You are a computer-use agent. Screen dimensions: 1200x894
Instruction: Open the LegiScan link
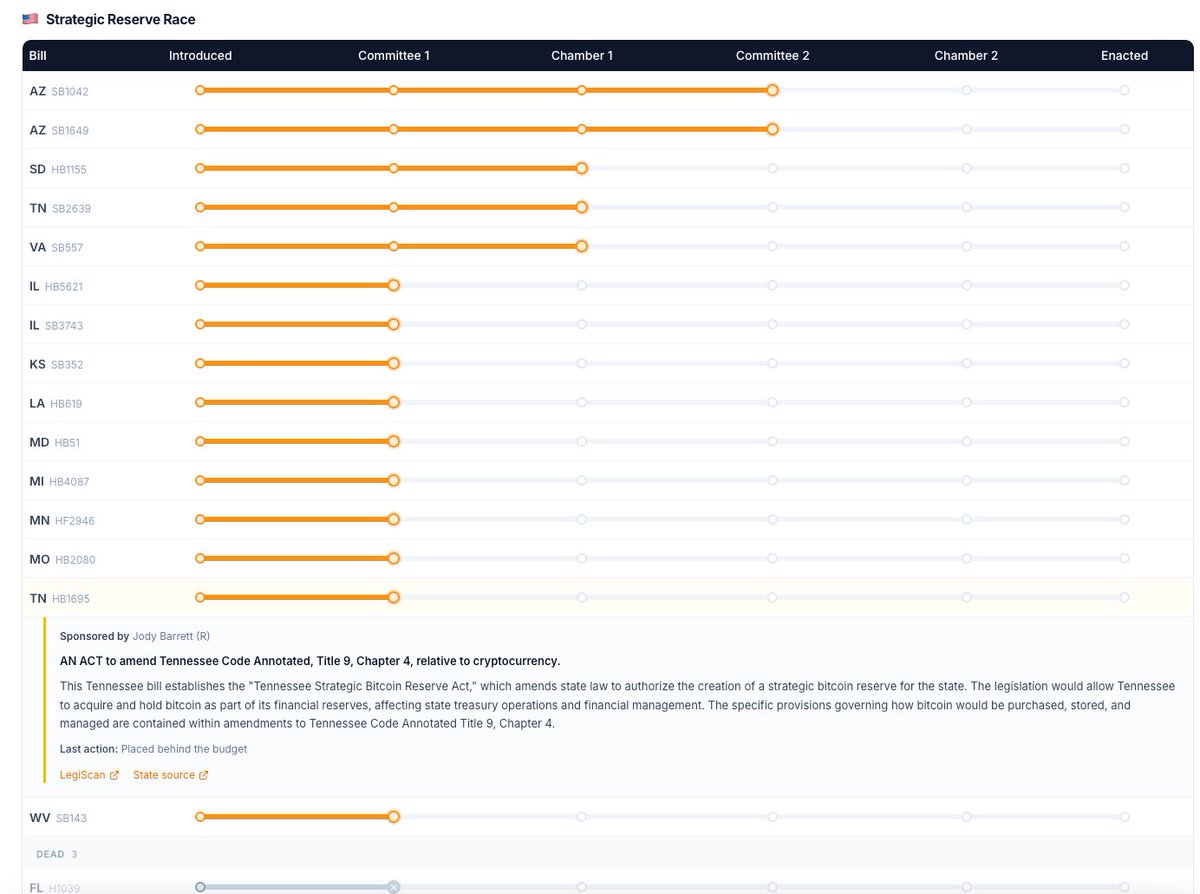[89, 775]
